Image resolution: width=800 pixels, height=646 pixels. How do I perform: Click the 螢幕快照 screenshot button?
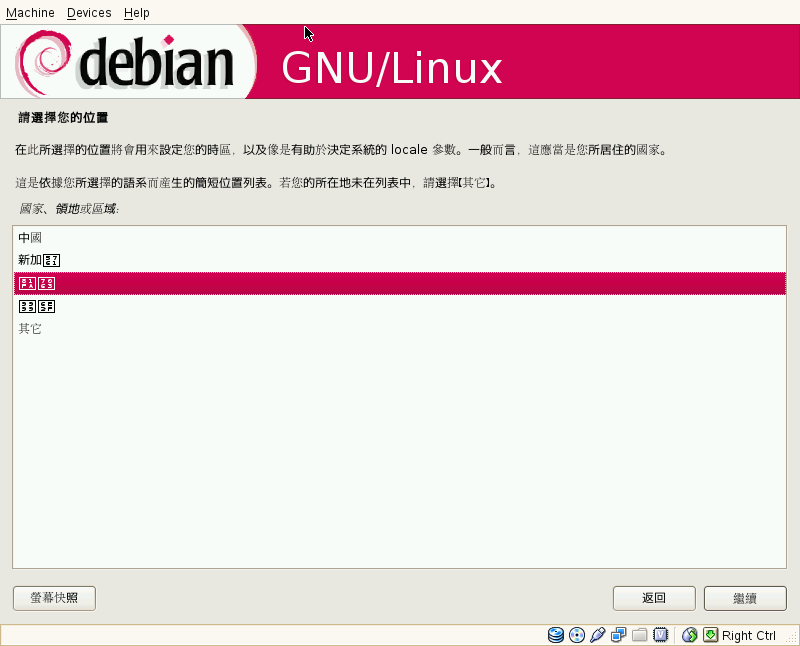pos(54,598)
